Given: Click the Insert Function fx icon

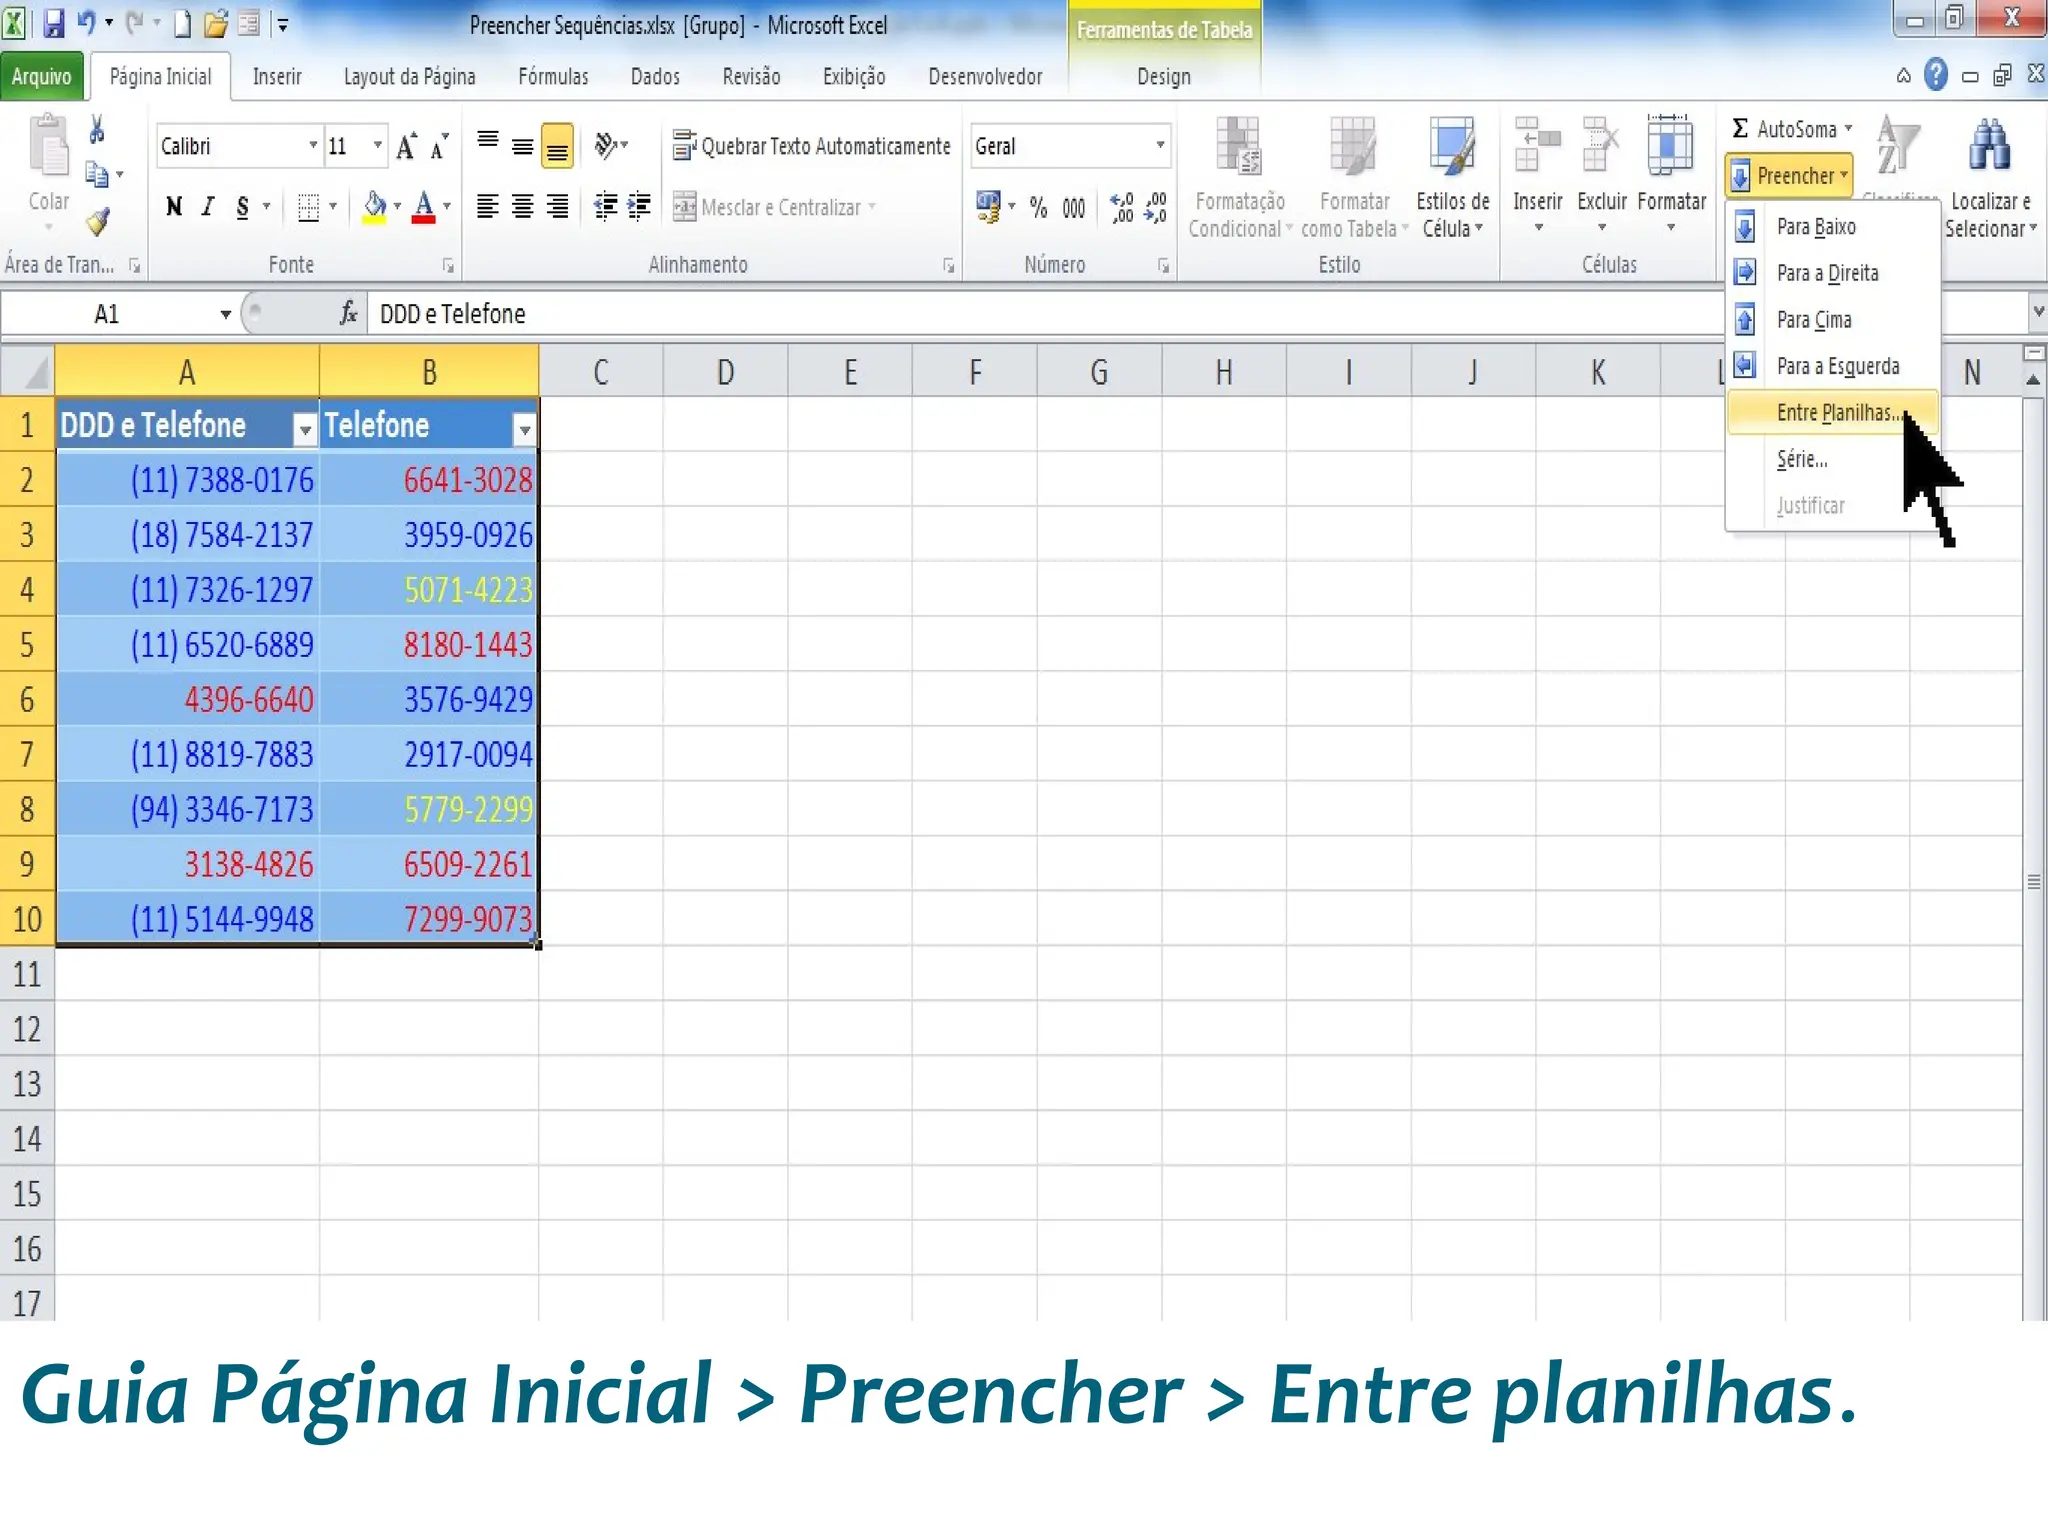Looking at the screenshot, I should click(x=348, y=314).
